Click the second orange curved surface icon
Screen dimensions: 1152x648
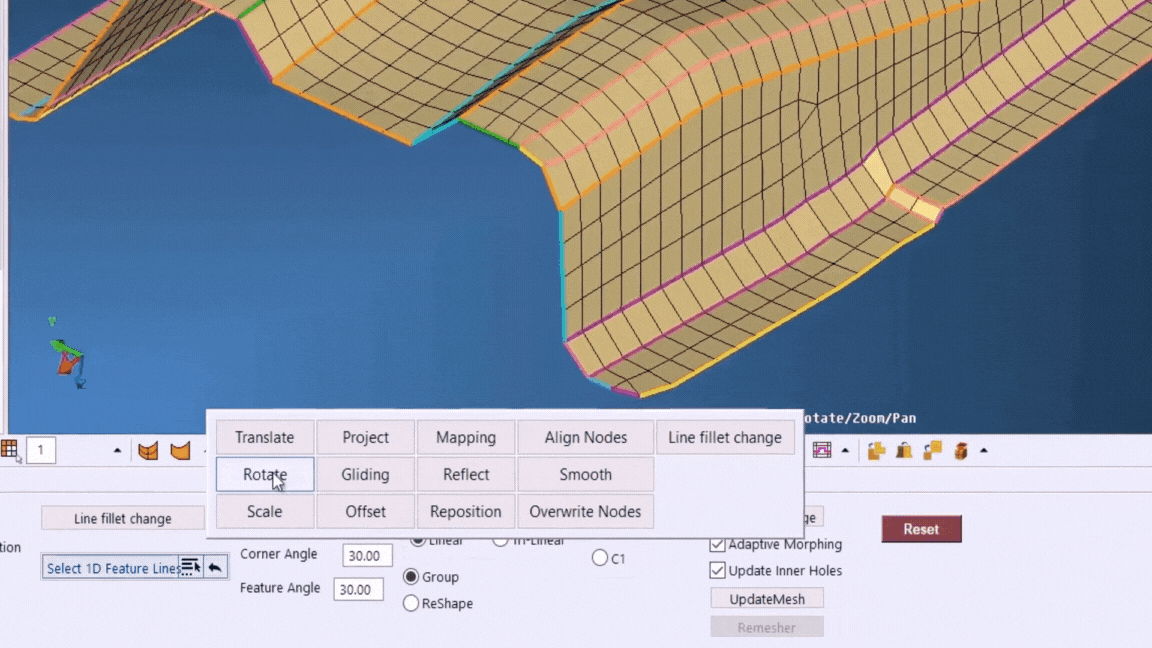point(180,451)
